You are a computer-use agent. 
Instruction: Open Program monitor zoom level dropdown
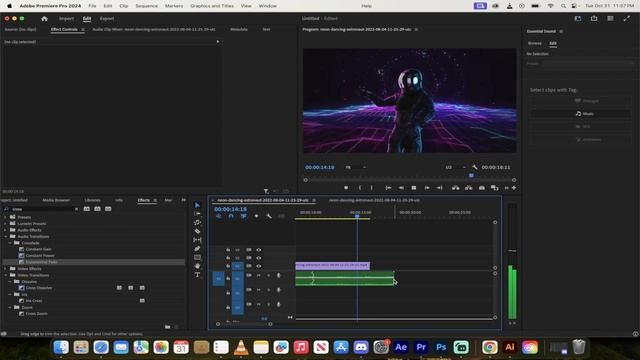click(356, 167)
